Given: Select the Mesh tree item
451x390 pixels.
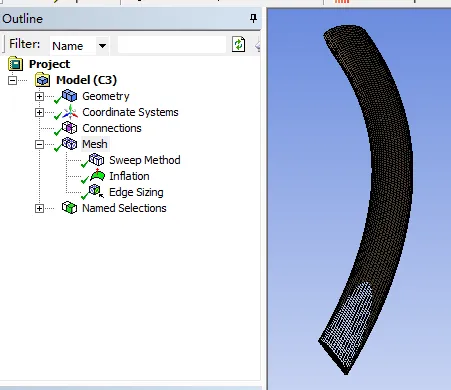Looking at the screenshot, I should [95, 144].
